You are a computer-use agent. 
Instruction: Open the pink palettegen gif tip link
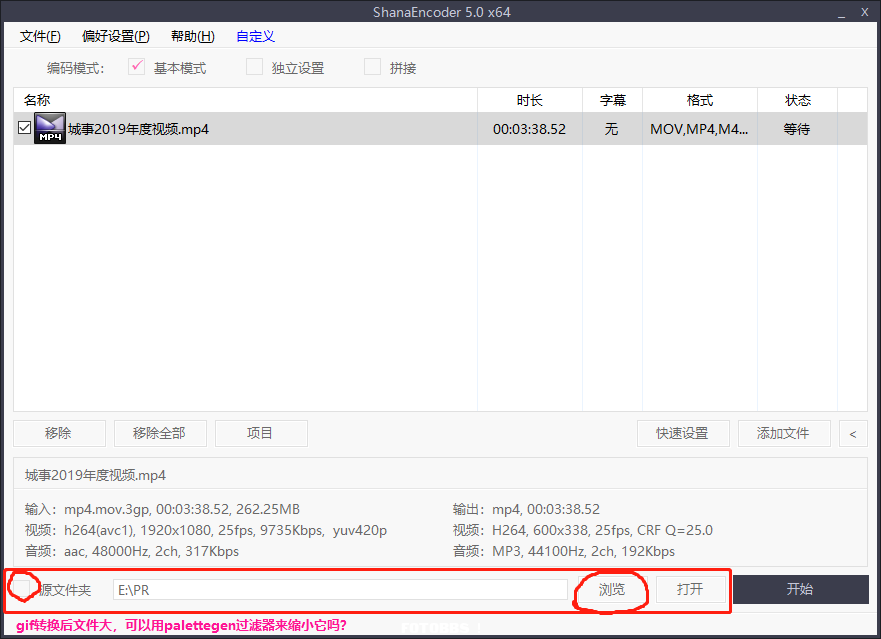click(181, 625)
